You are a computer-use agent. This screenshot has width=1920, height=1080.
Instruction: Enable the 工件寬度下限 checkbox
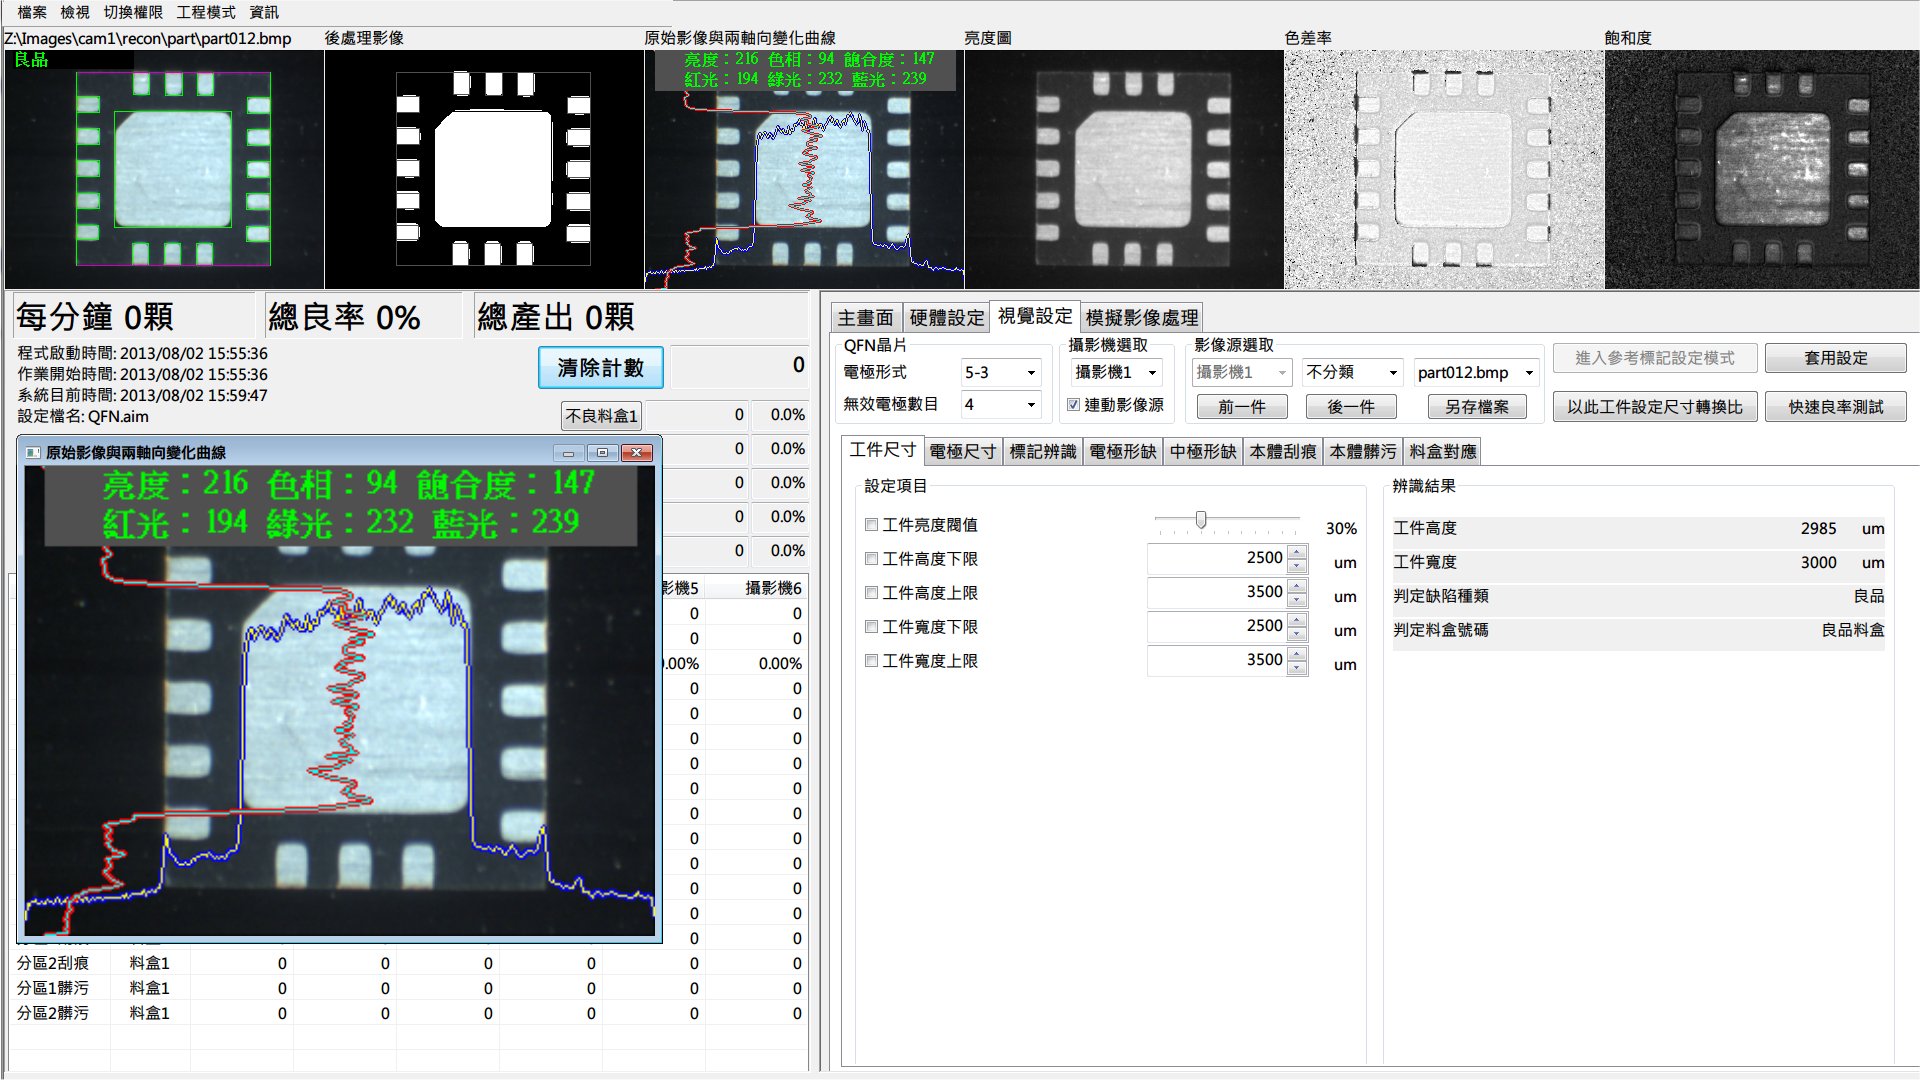pyautogui.click(x=871, y=626)
